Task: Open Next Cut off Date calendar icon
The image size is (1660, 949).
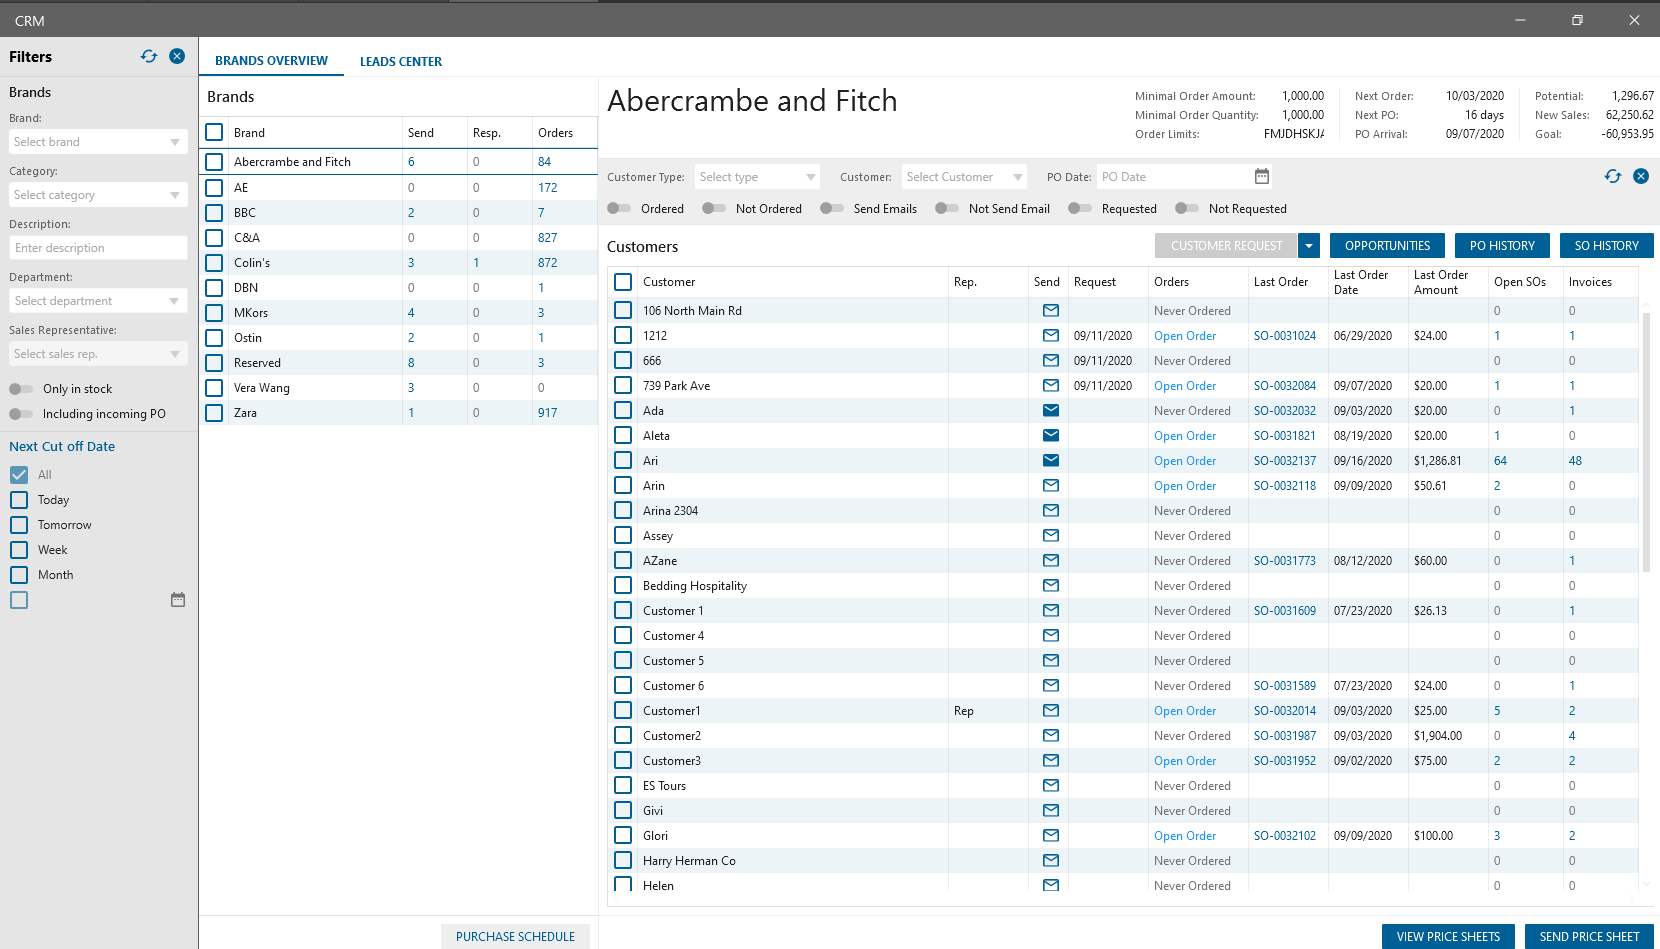Action: tap(178, 600)
